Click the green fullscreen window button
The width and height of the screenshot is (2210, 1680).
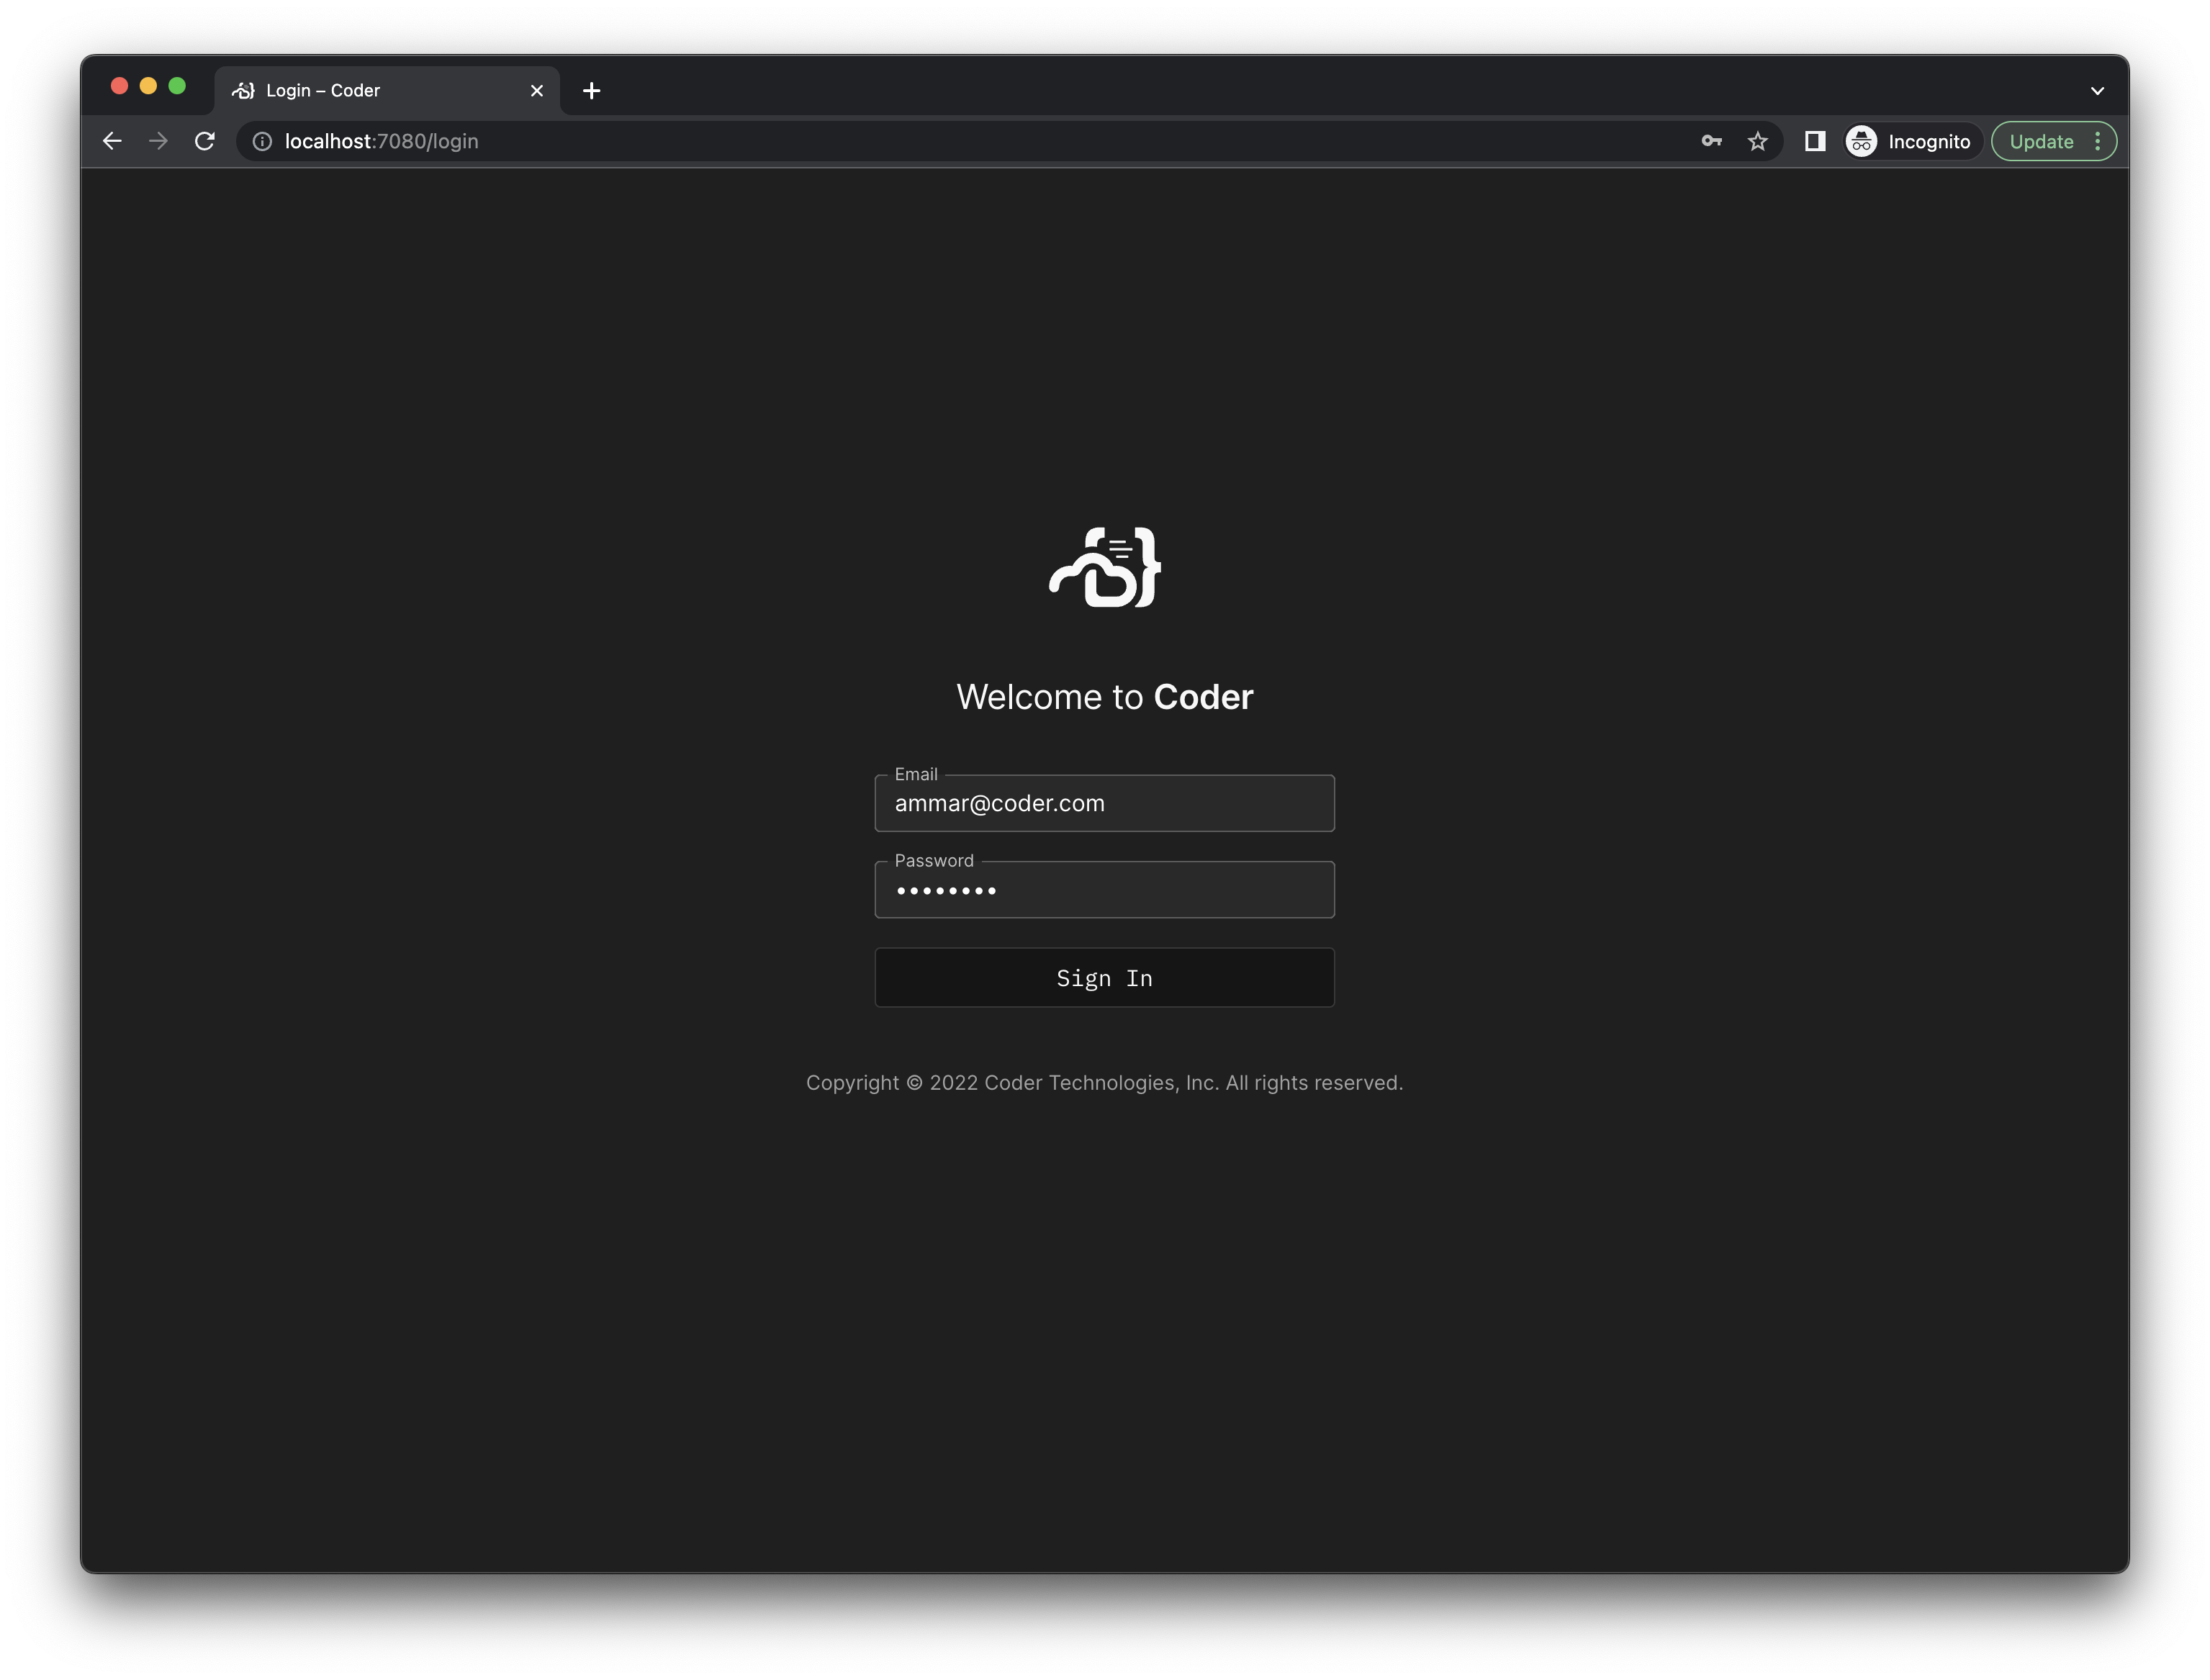coord(177,86)
